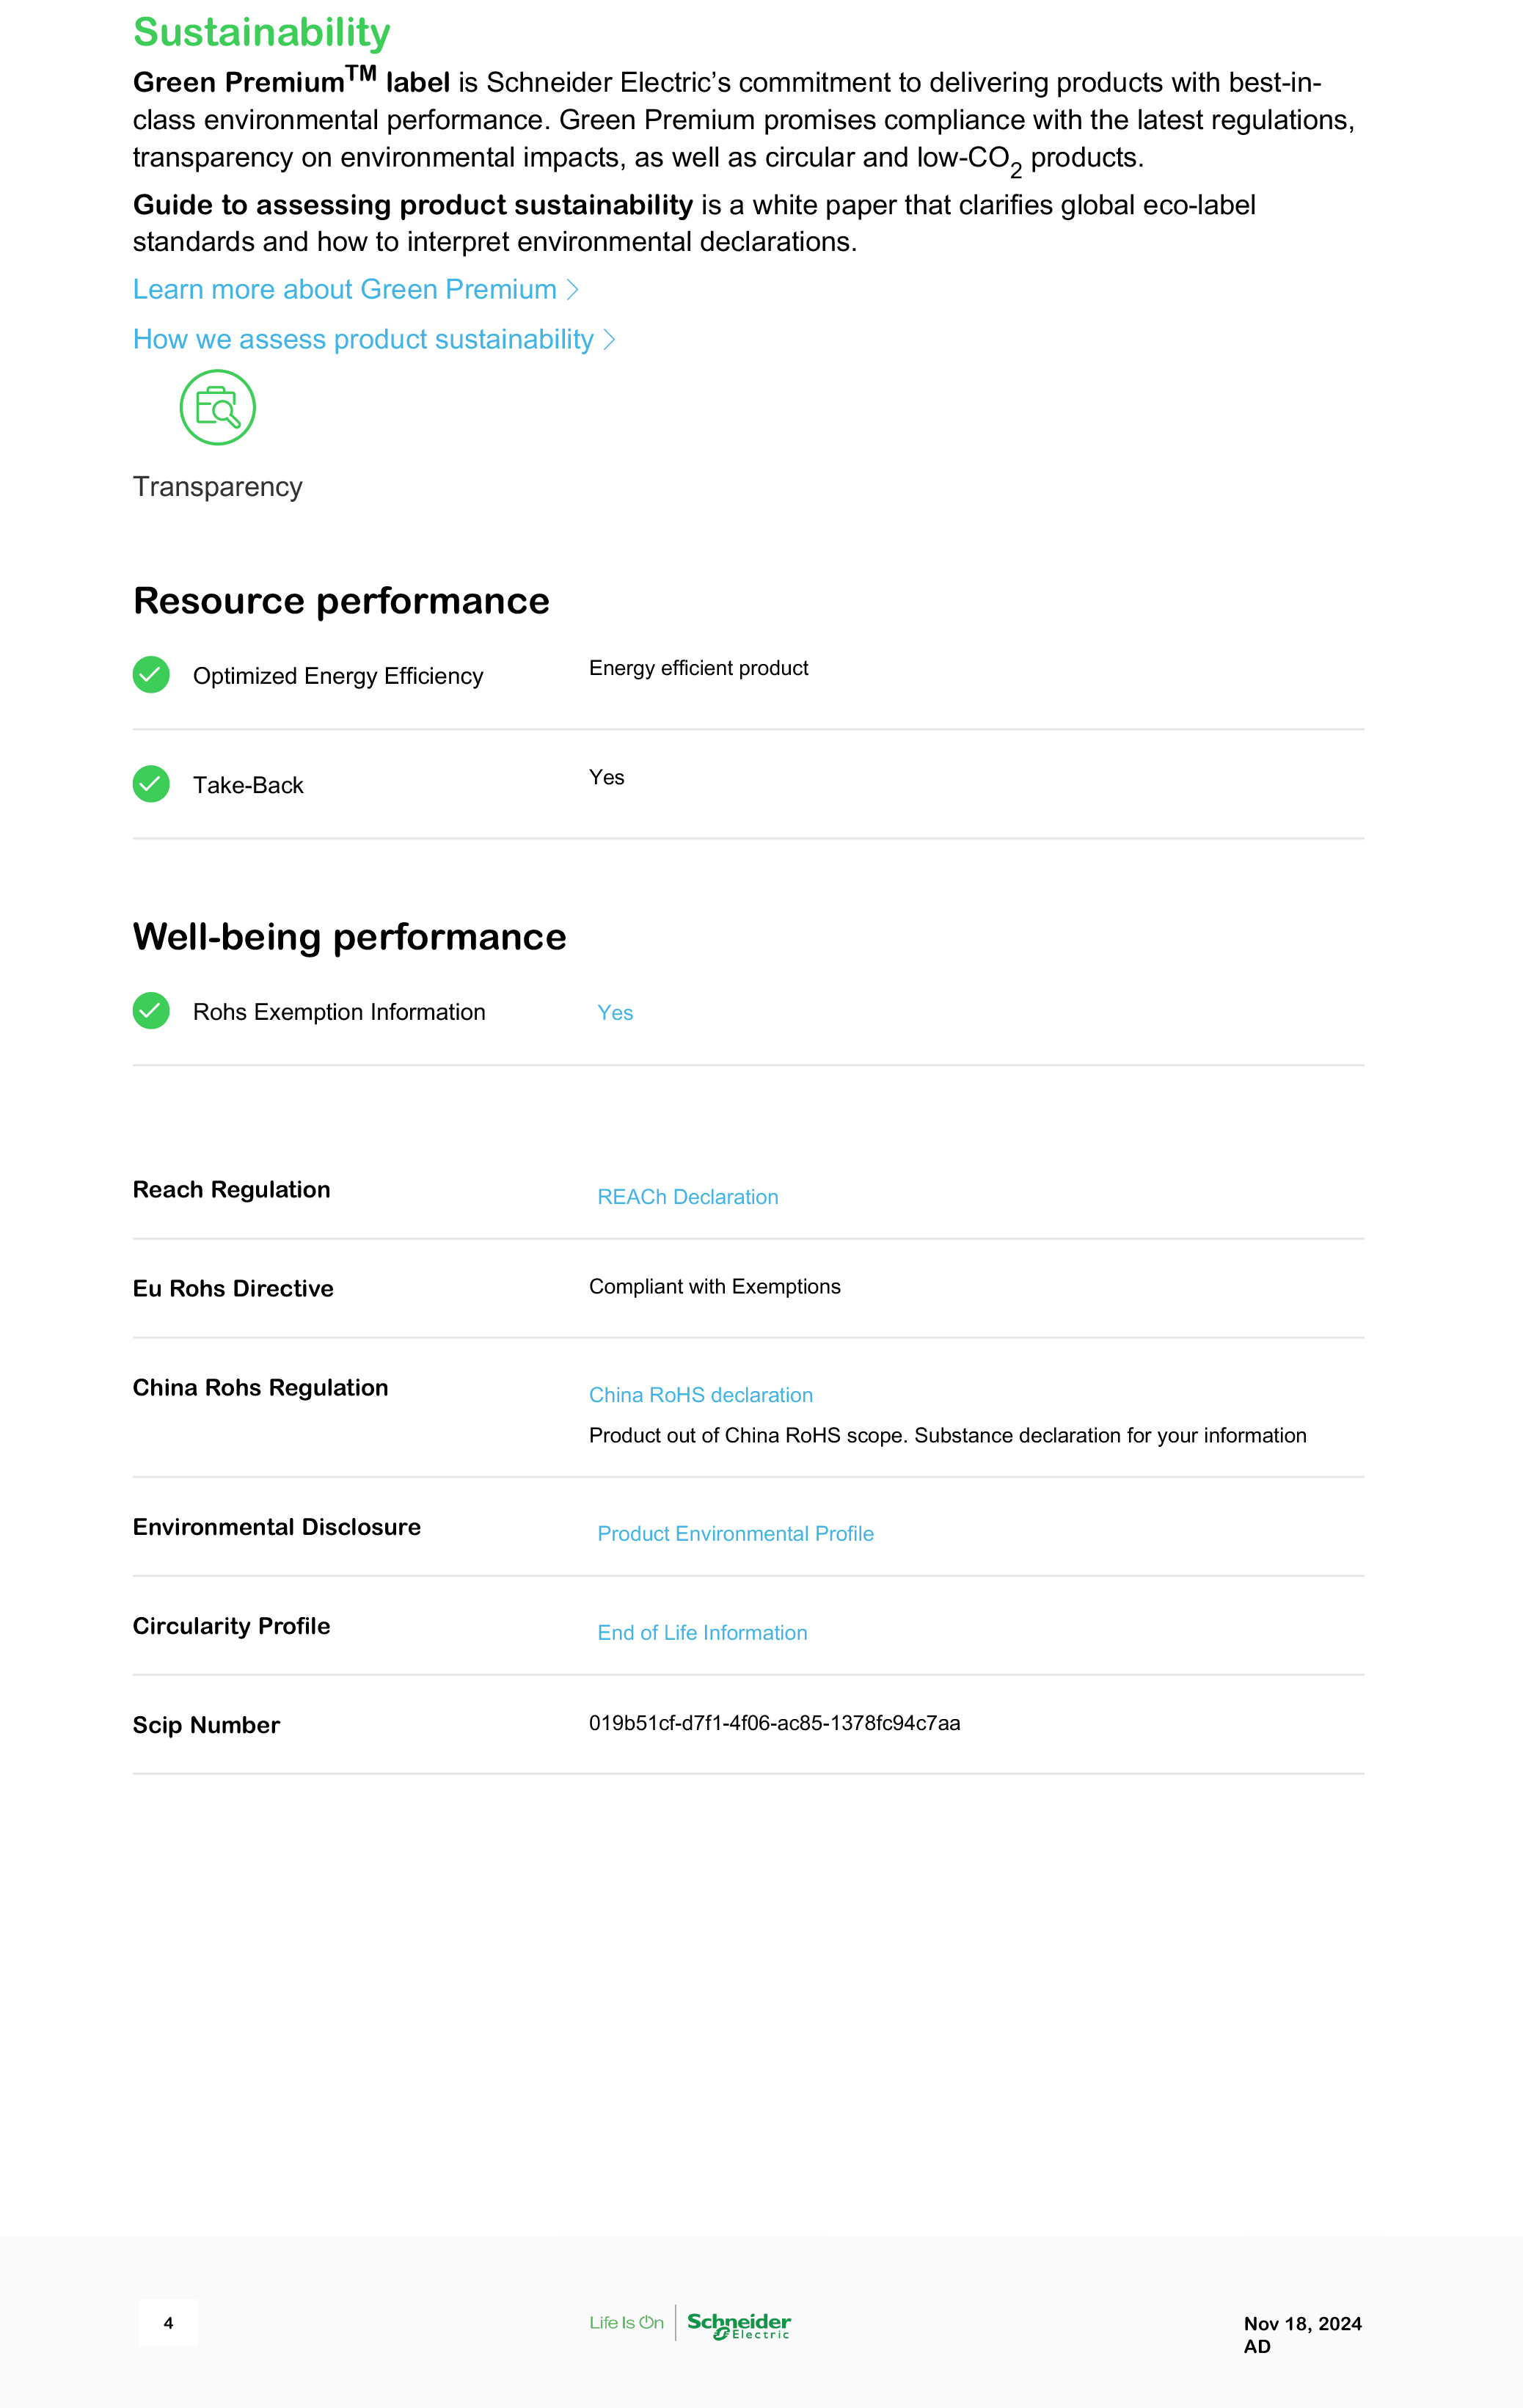
Task: Click the Resource performance heading
Action: (x=341, y=601)
